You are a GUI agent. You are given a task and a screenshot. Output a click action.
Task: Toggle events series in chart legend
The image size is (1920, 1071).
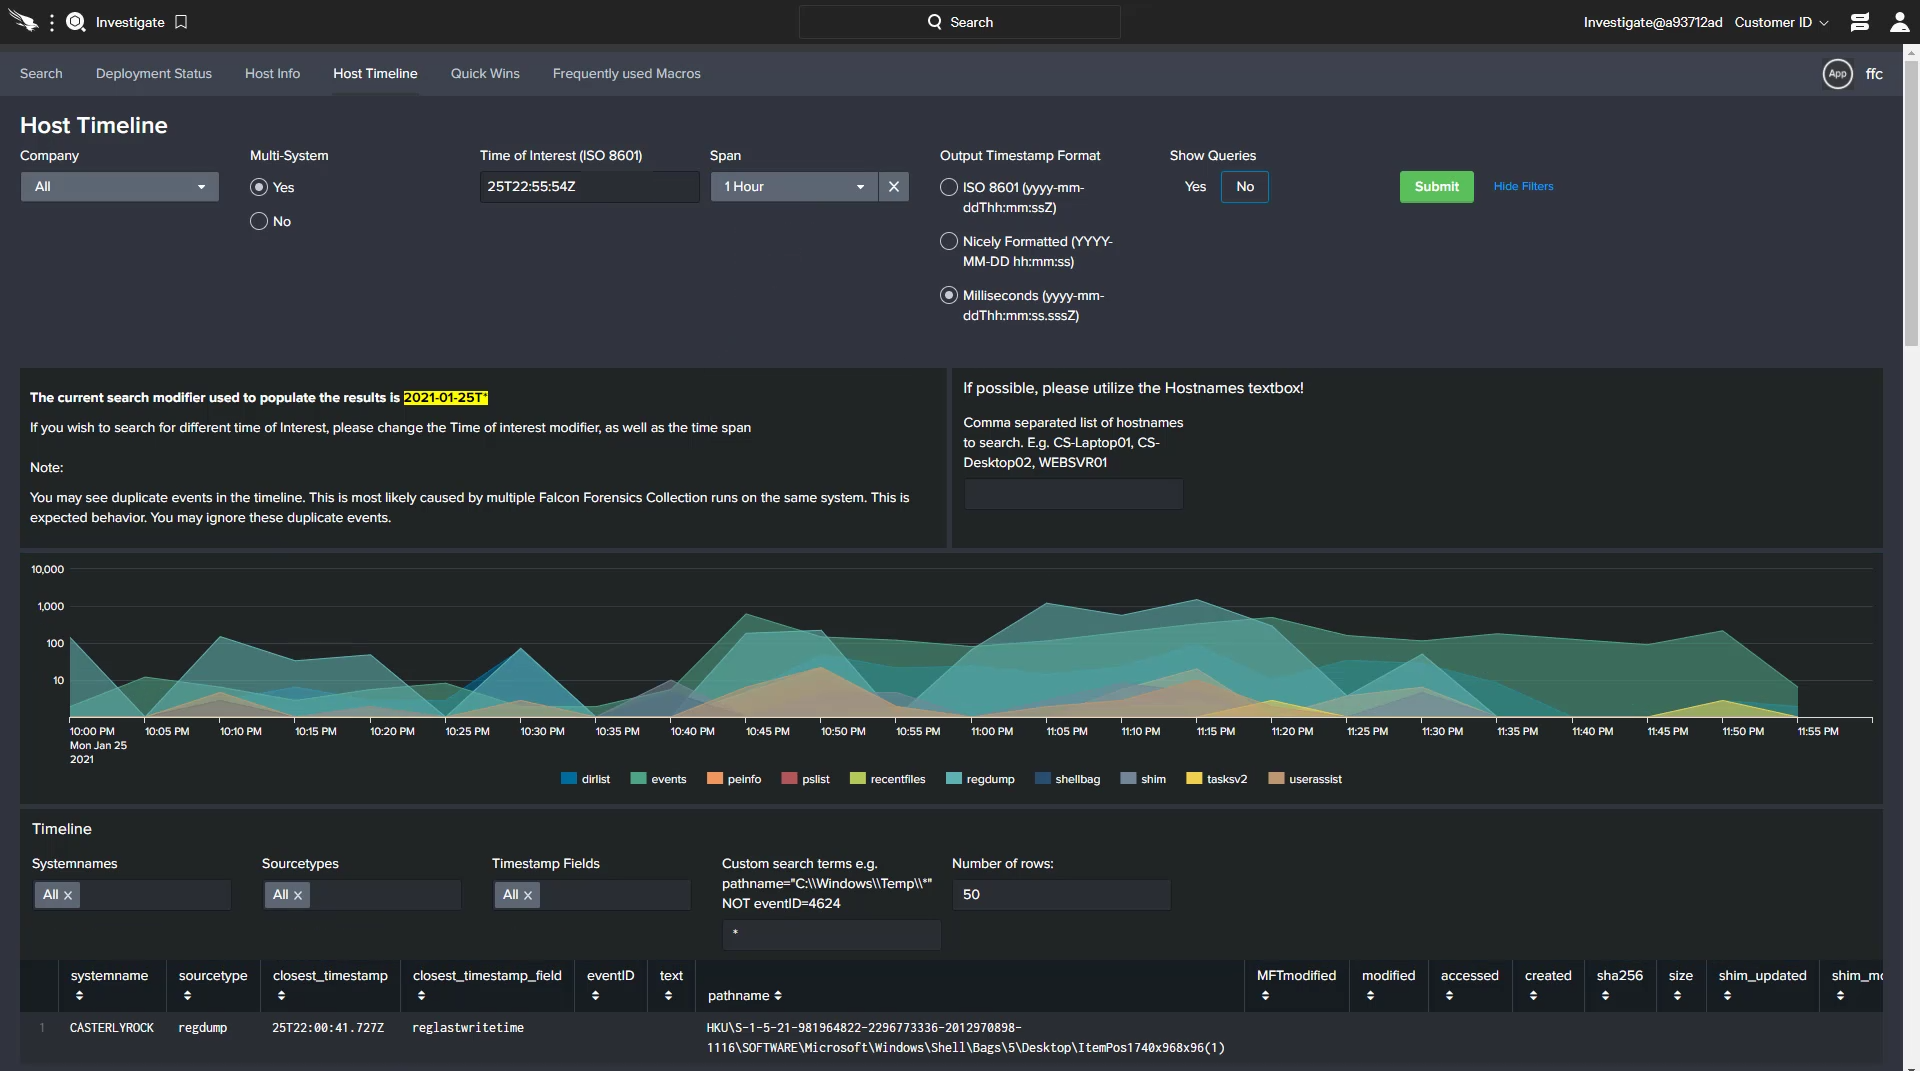[x=659, y=779]
